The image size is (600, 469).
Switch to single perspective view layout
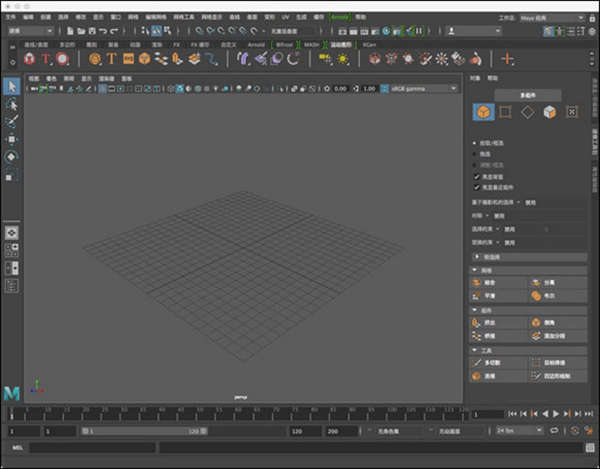(11, 232)
